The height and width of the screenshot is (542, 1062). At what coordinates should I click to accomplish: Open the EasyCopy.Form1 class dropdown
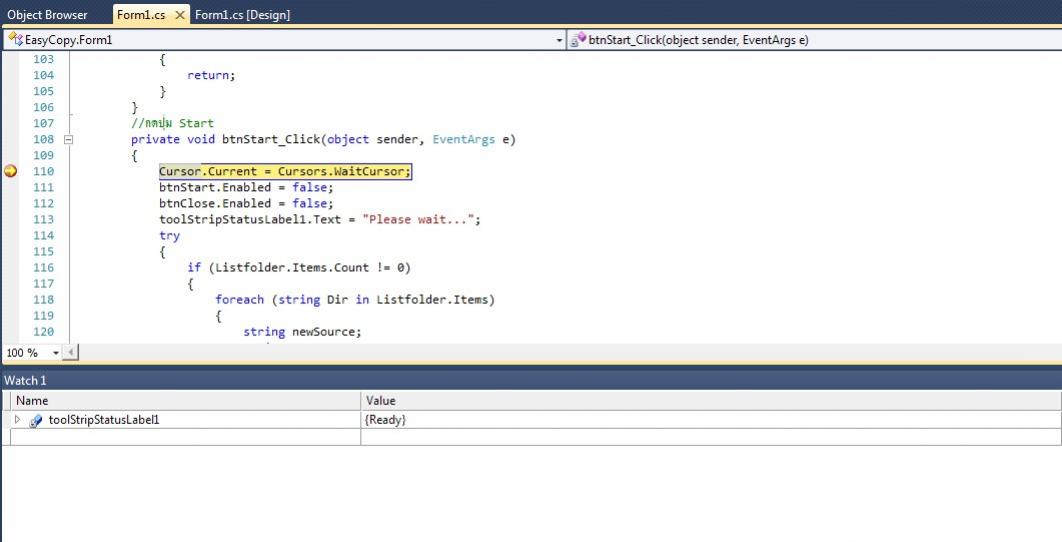[559, 40]
